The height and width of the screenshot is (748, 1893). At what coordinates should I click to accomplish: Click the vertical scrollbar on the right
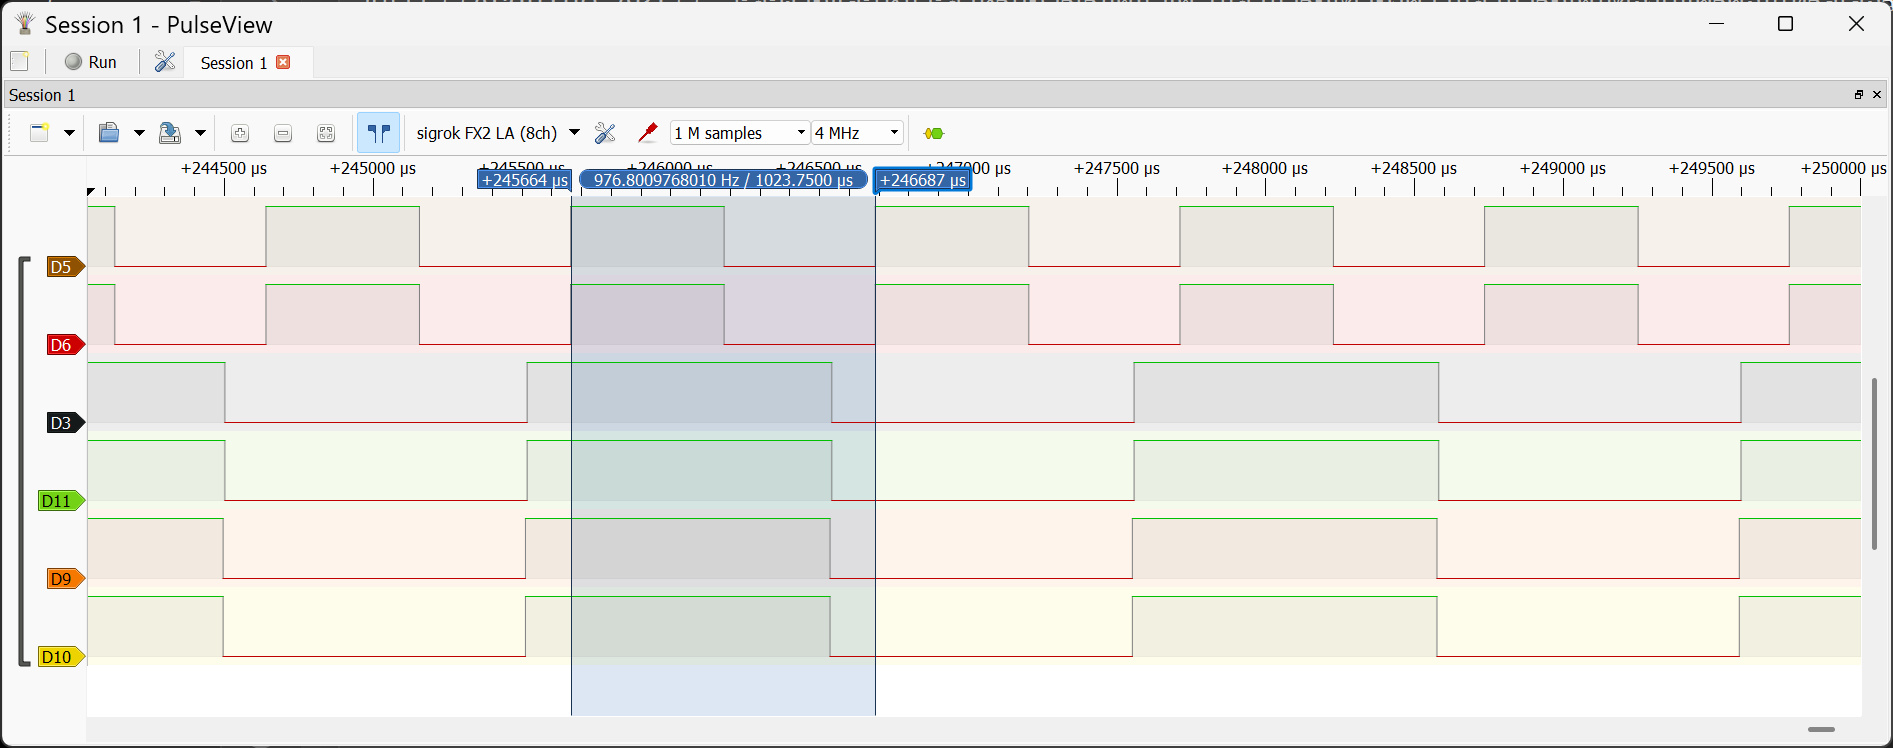coord(1874,463)
